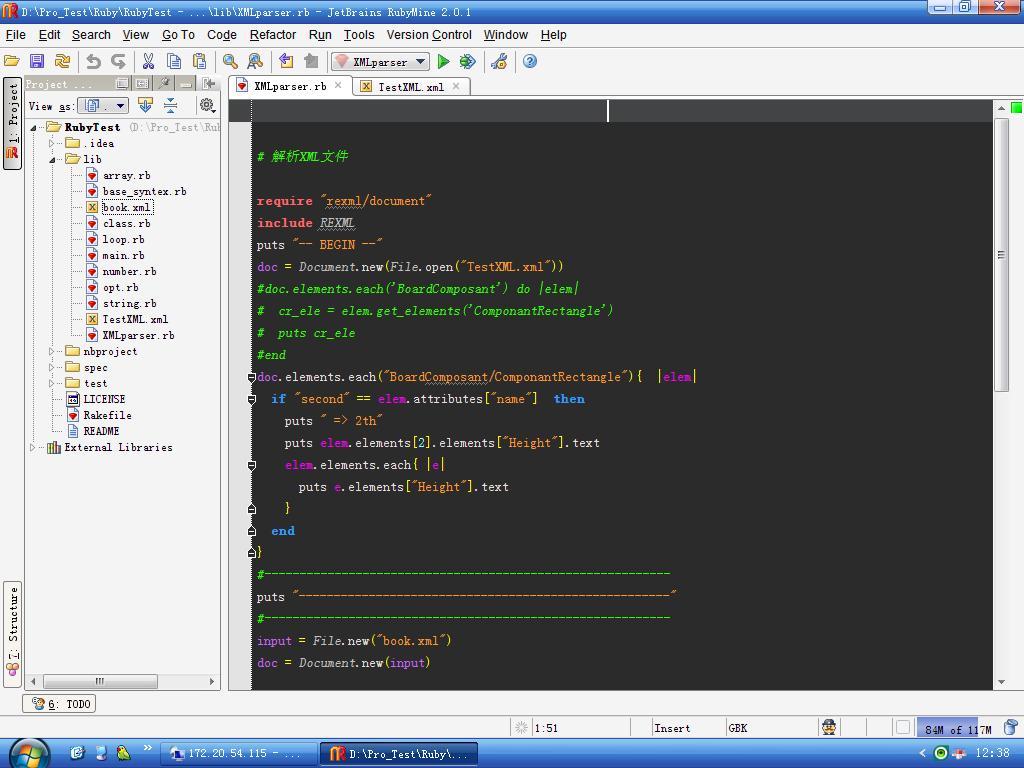
Task: Click the Project panel floating mode icon
Action: pos(121,84)
